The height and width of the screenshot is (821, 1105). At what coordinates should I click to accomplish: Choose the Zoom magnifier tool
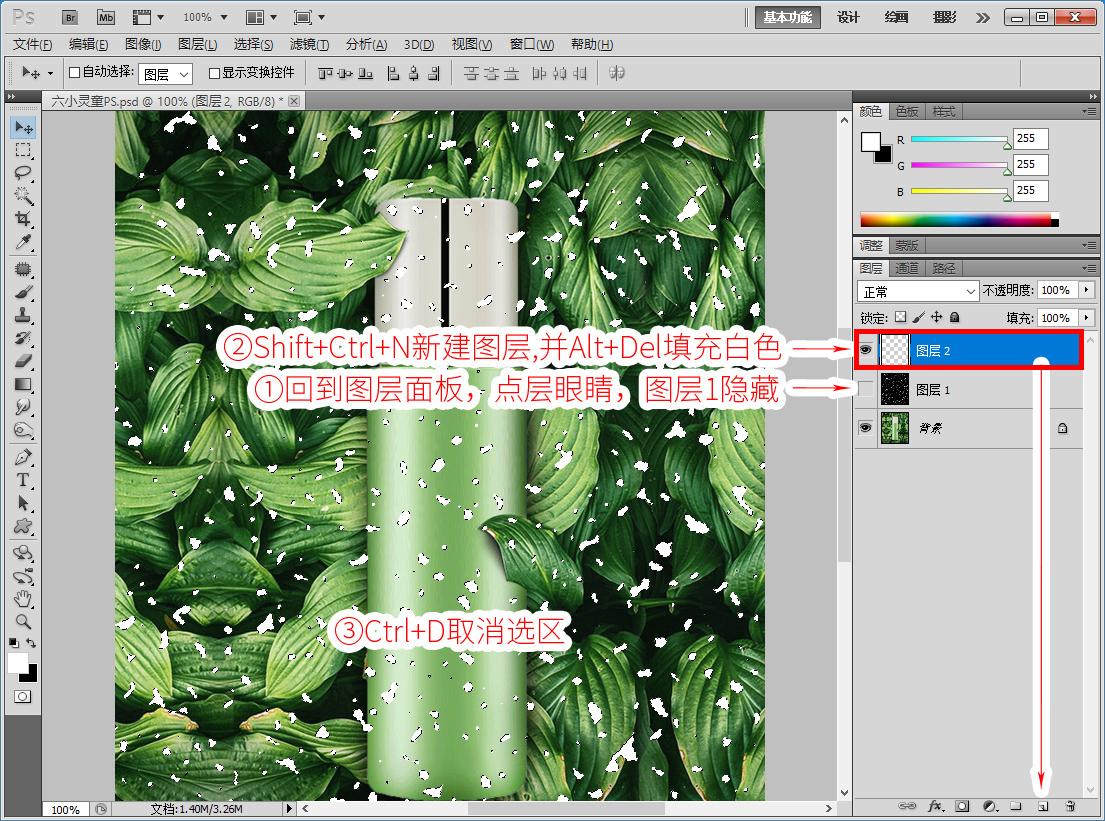[23, 621]
